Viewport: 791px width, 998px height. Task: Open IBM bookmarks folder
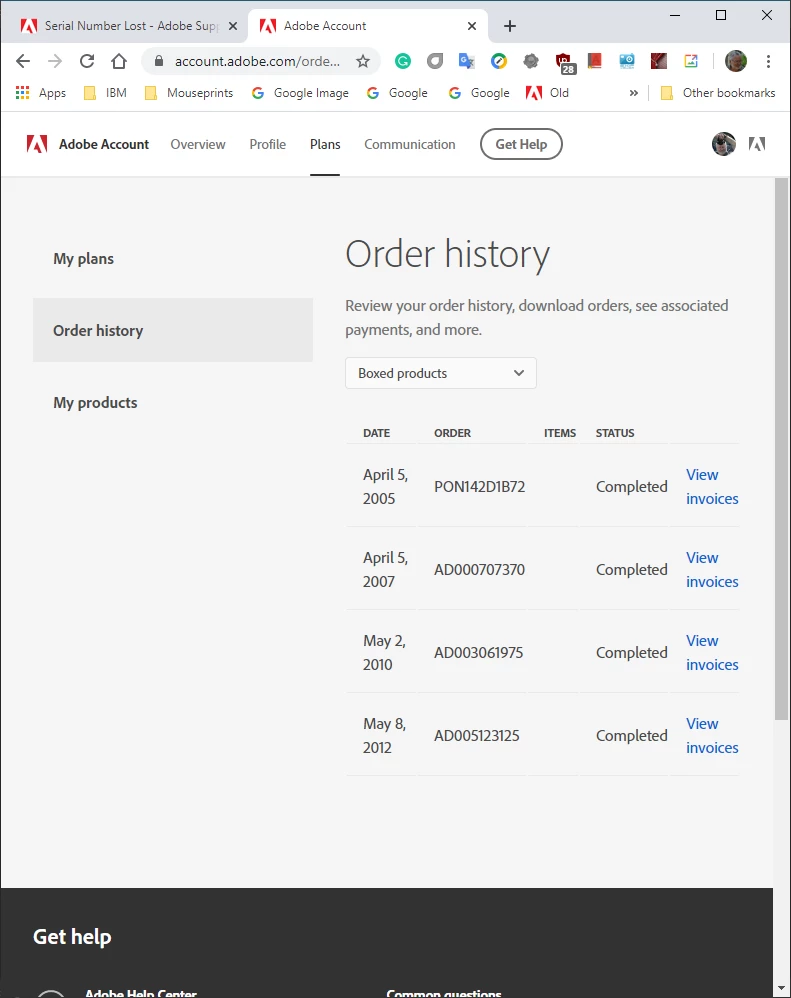point(106,93)
